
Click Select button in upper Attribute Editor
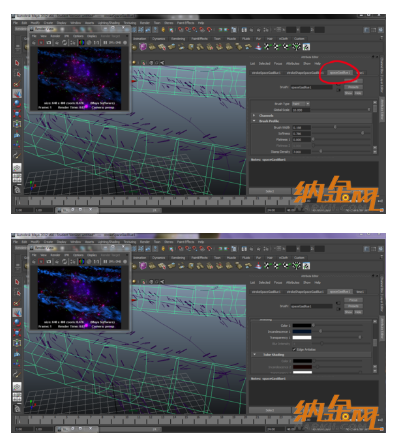coord(270,191)
